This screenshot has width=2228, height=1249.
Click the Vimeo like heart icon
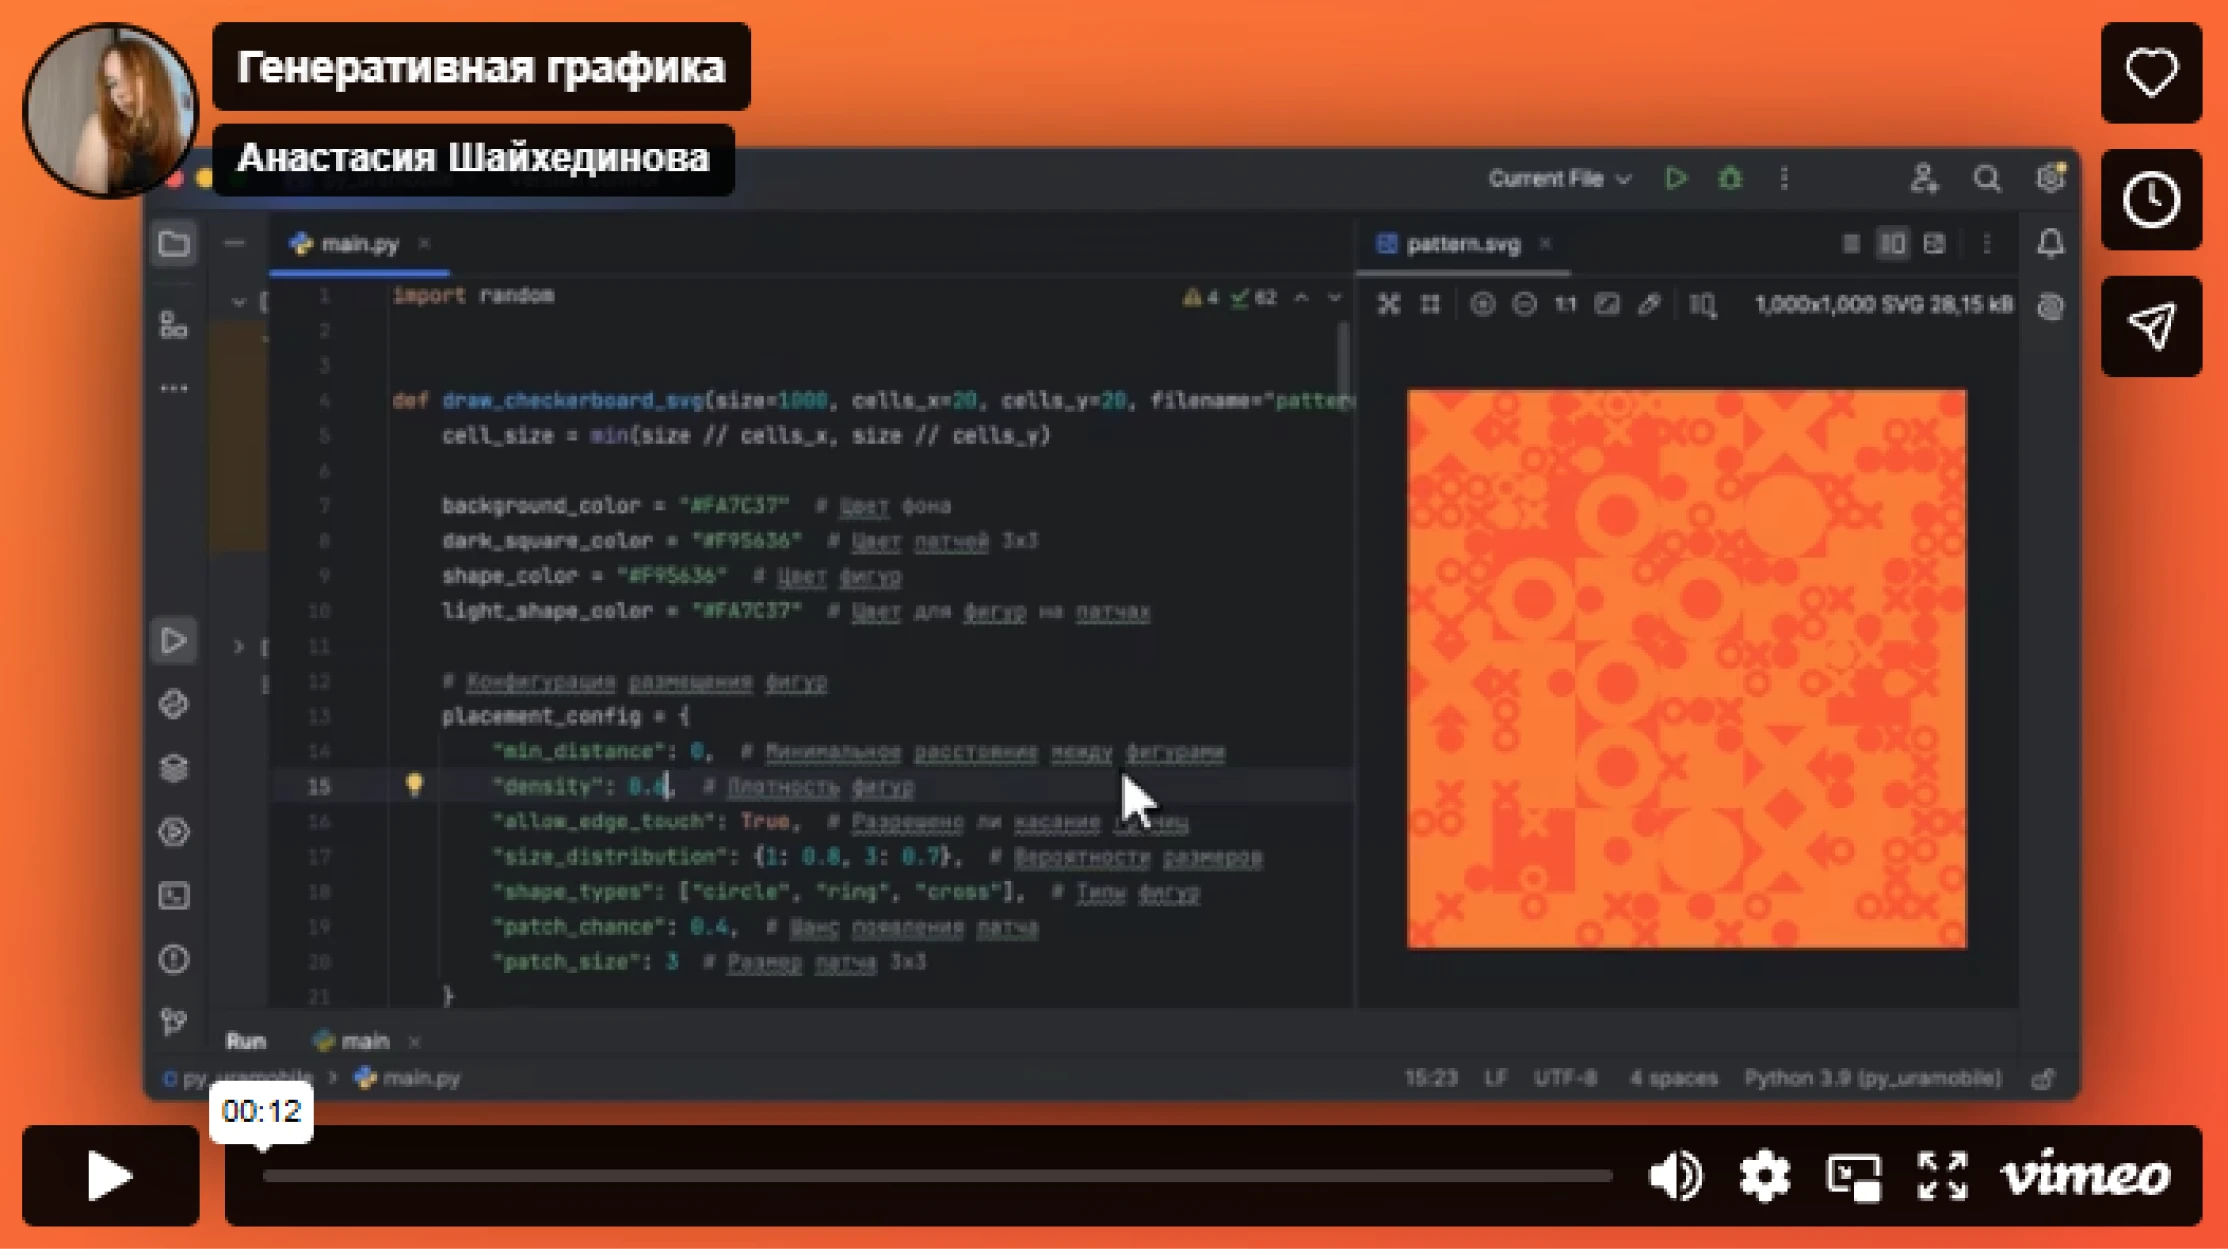[x=2150, y=72]
